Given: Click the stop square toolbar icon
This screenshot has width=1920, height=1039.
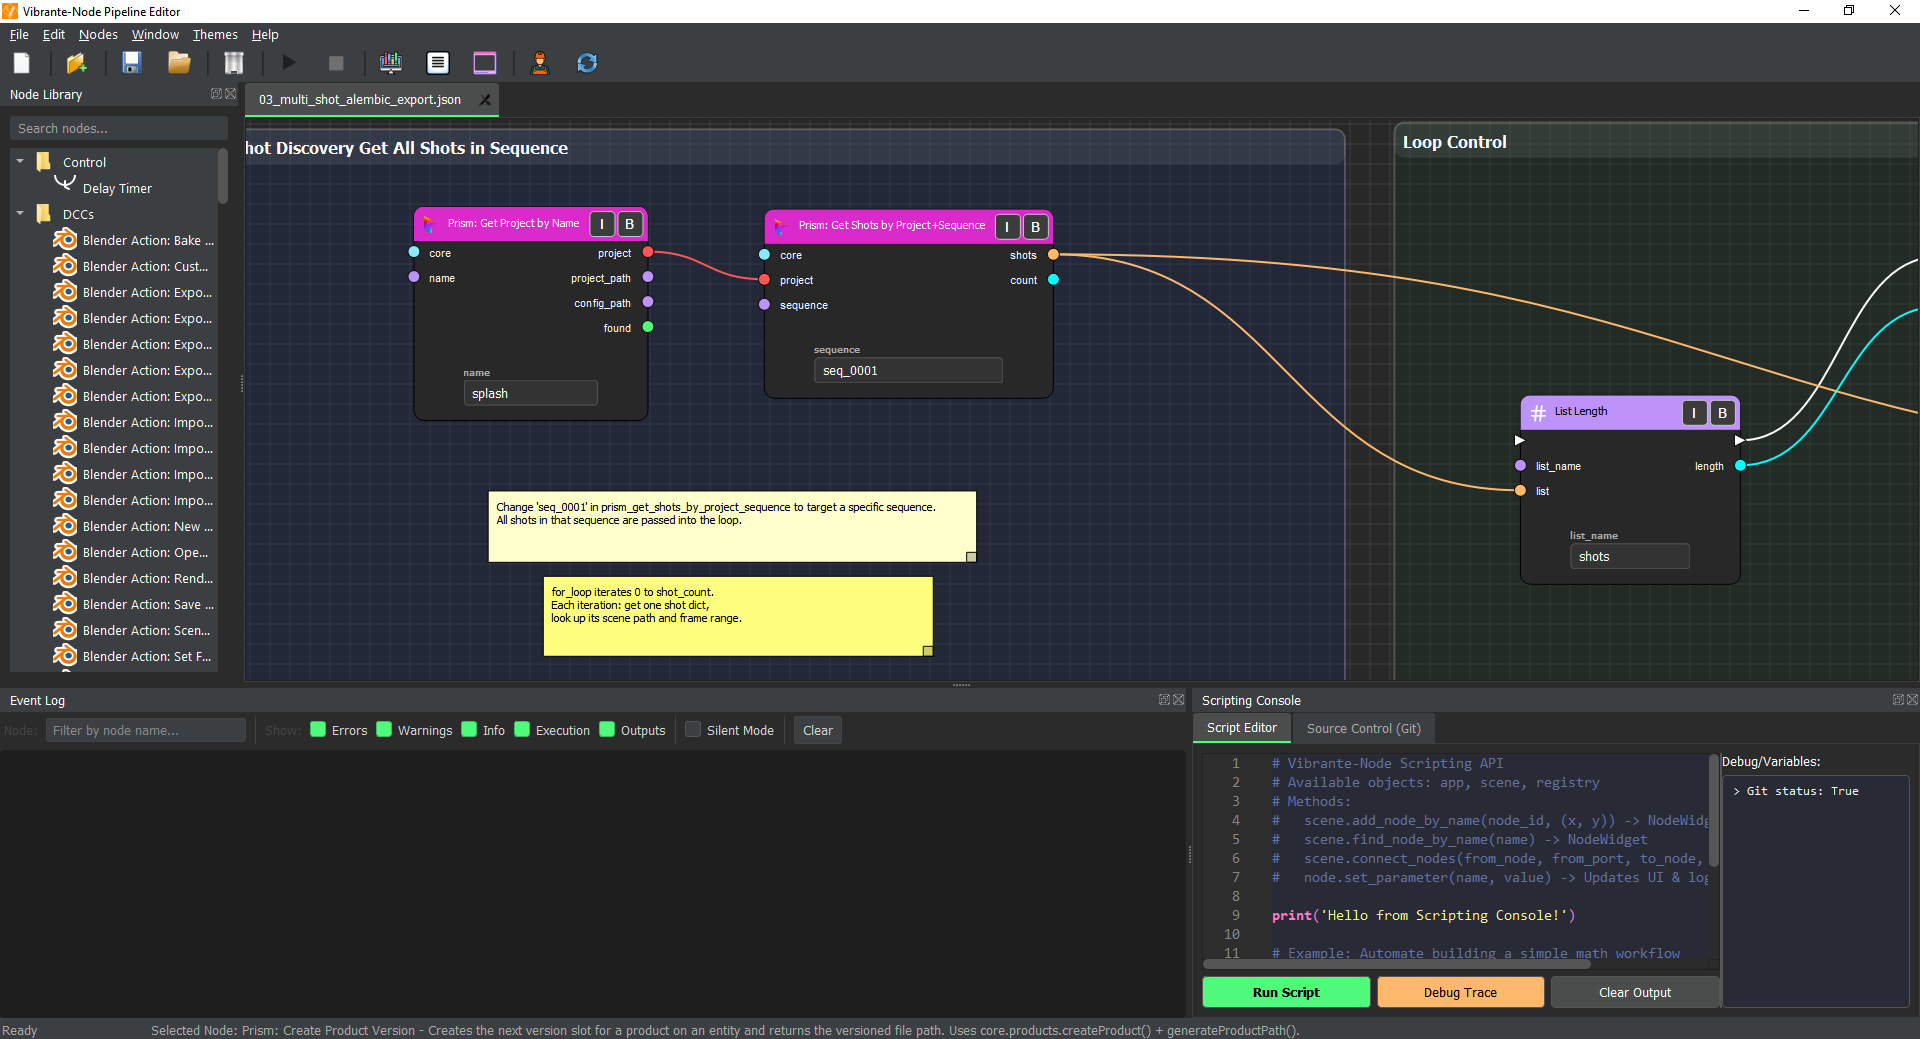Looking at the screenshot, I should coord(336,63).
